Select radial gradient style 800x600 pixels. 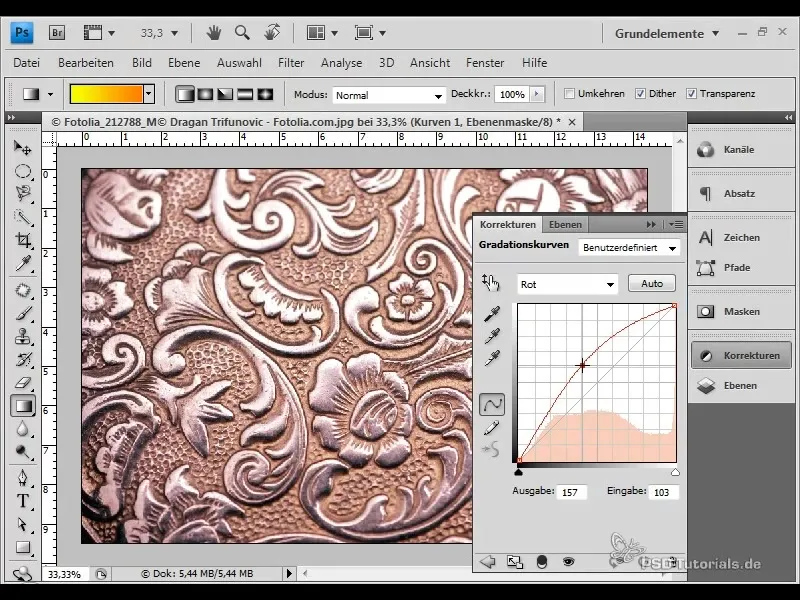pos(205,94)
